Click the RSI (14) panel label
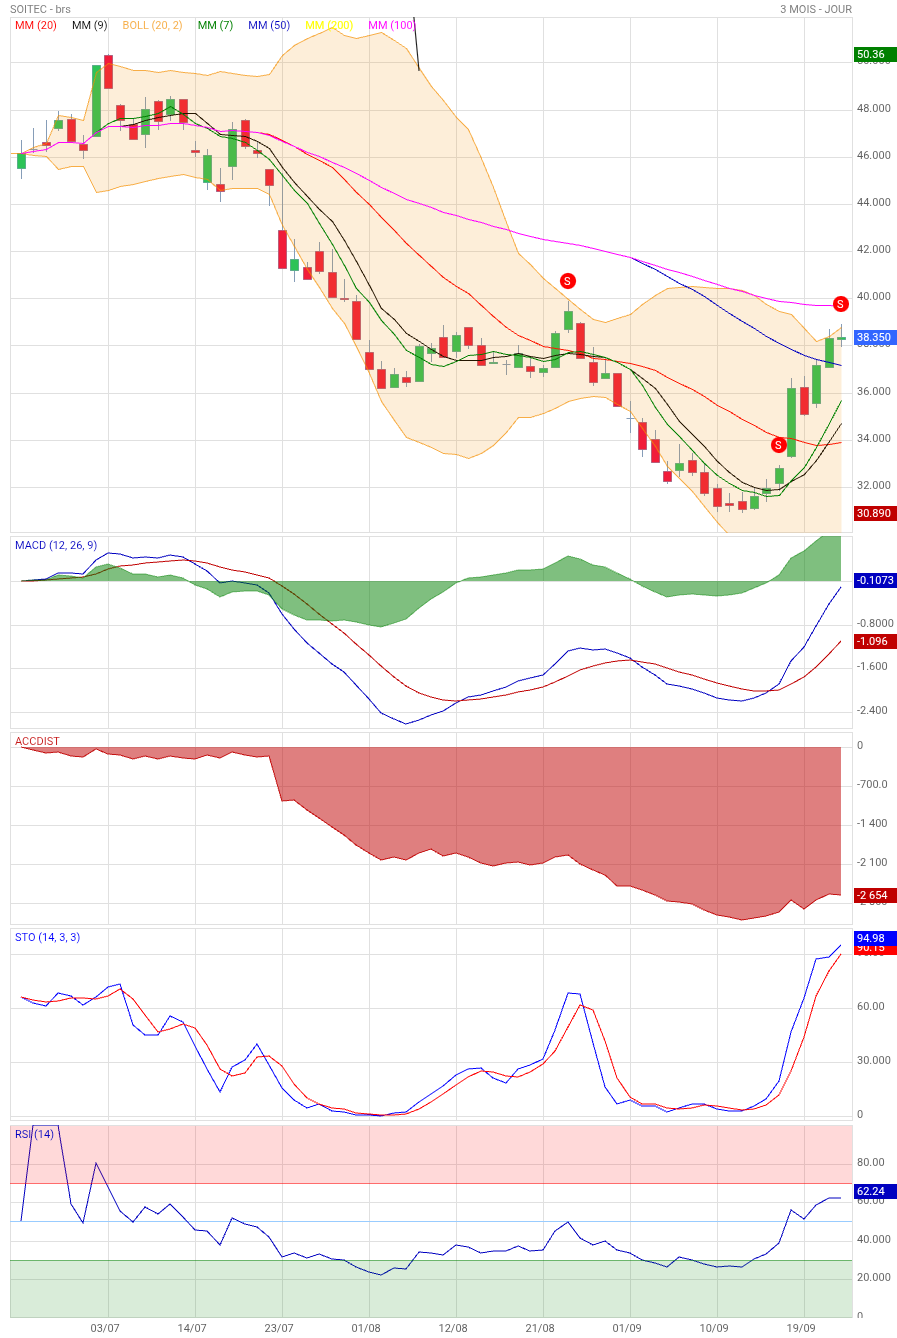Image resolution: width=897 pixels, height=1338 pixels. 34,1134
